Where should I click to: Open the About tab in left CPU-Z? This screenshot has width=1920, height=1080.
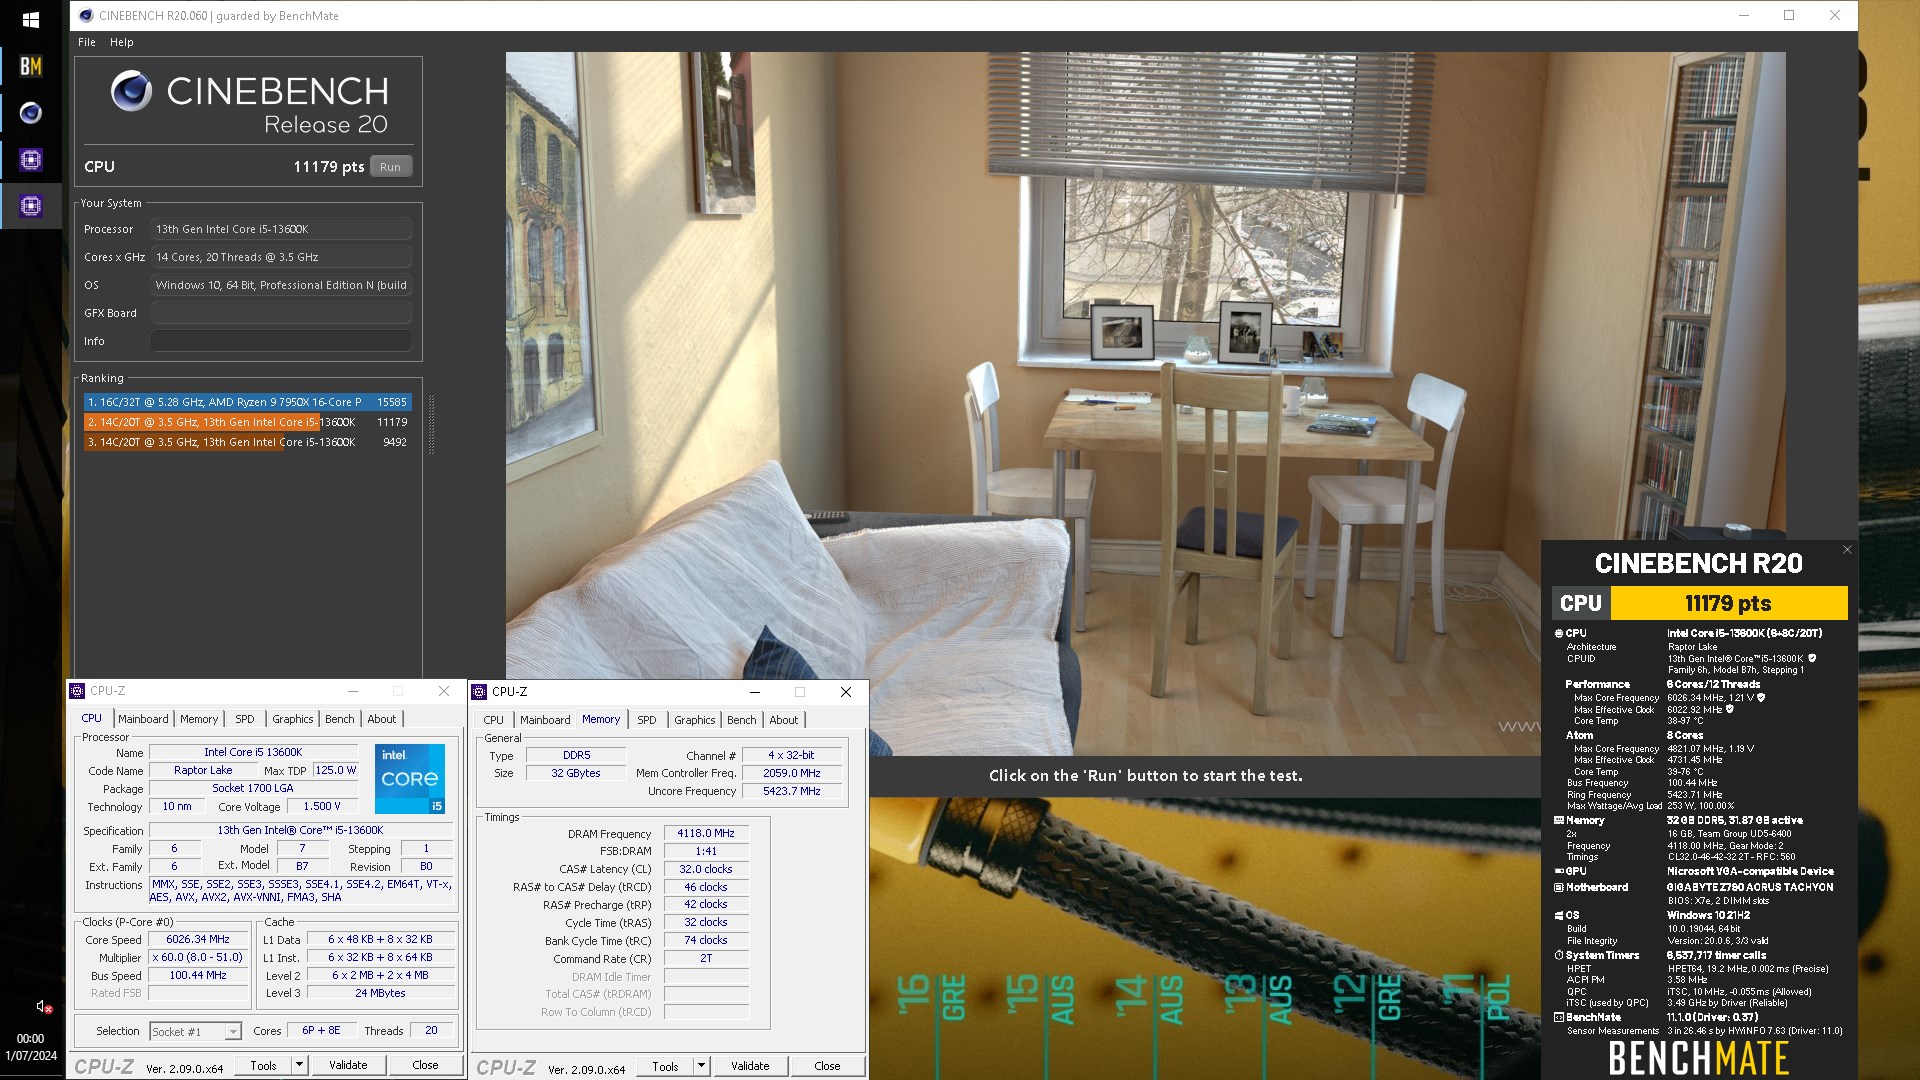[x=382, y=719]
